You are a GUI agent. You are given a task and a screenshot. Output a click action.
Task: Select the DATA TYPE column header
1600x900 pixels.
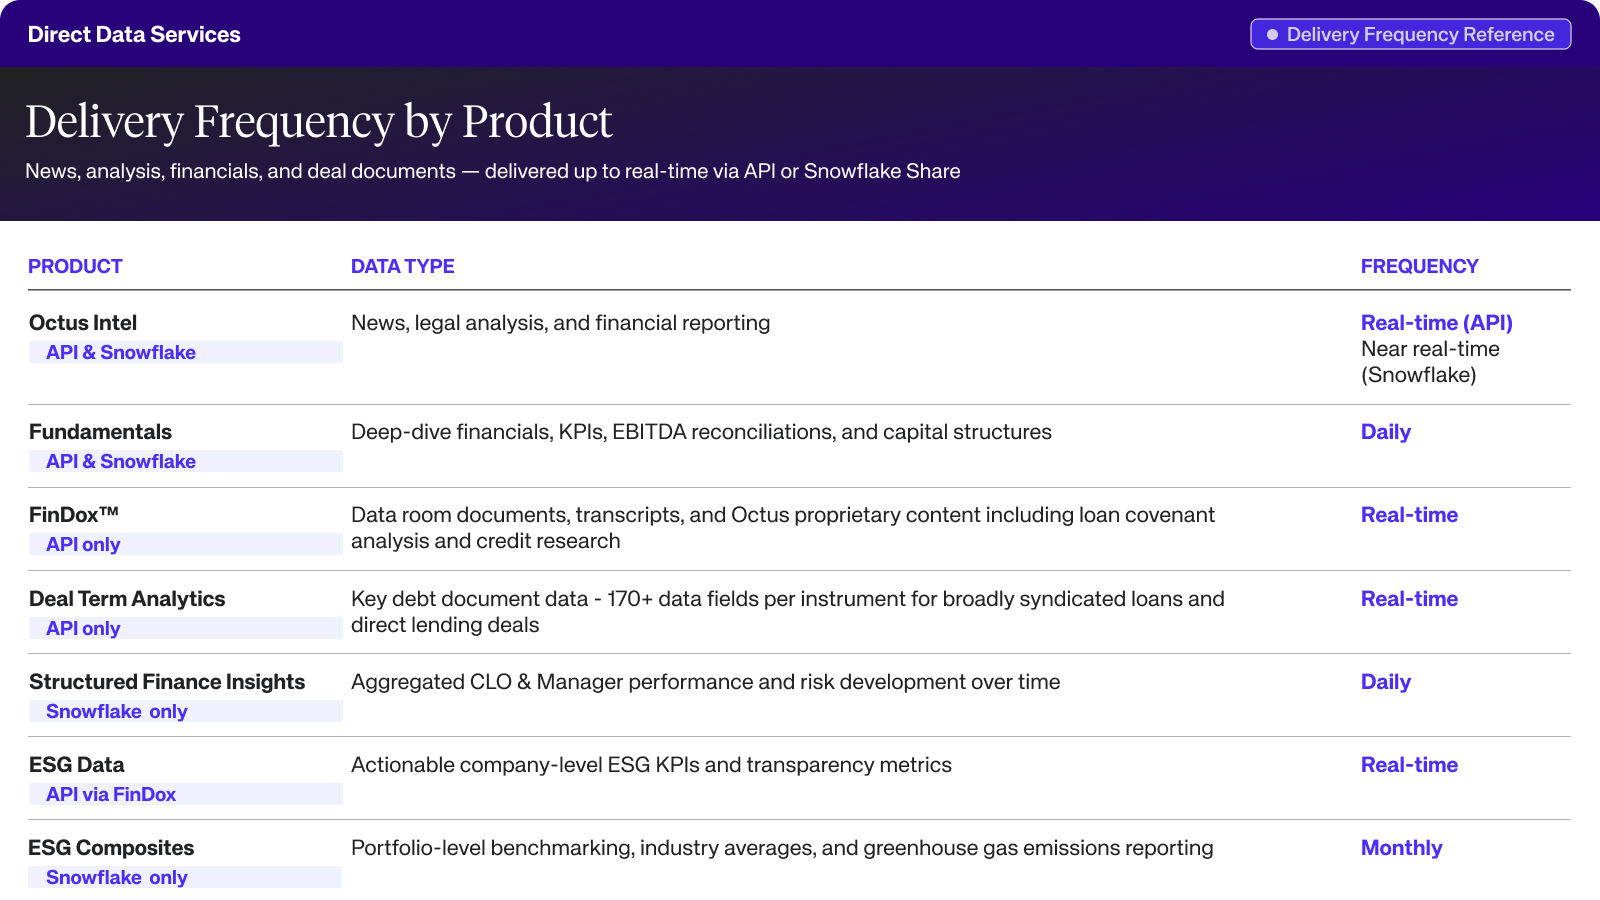[x=402, y=266]
